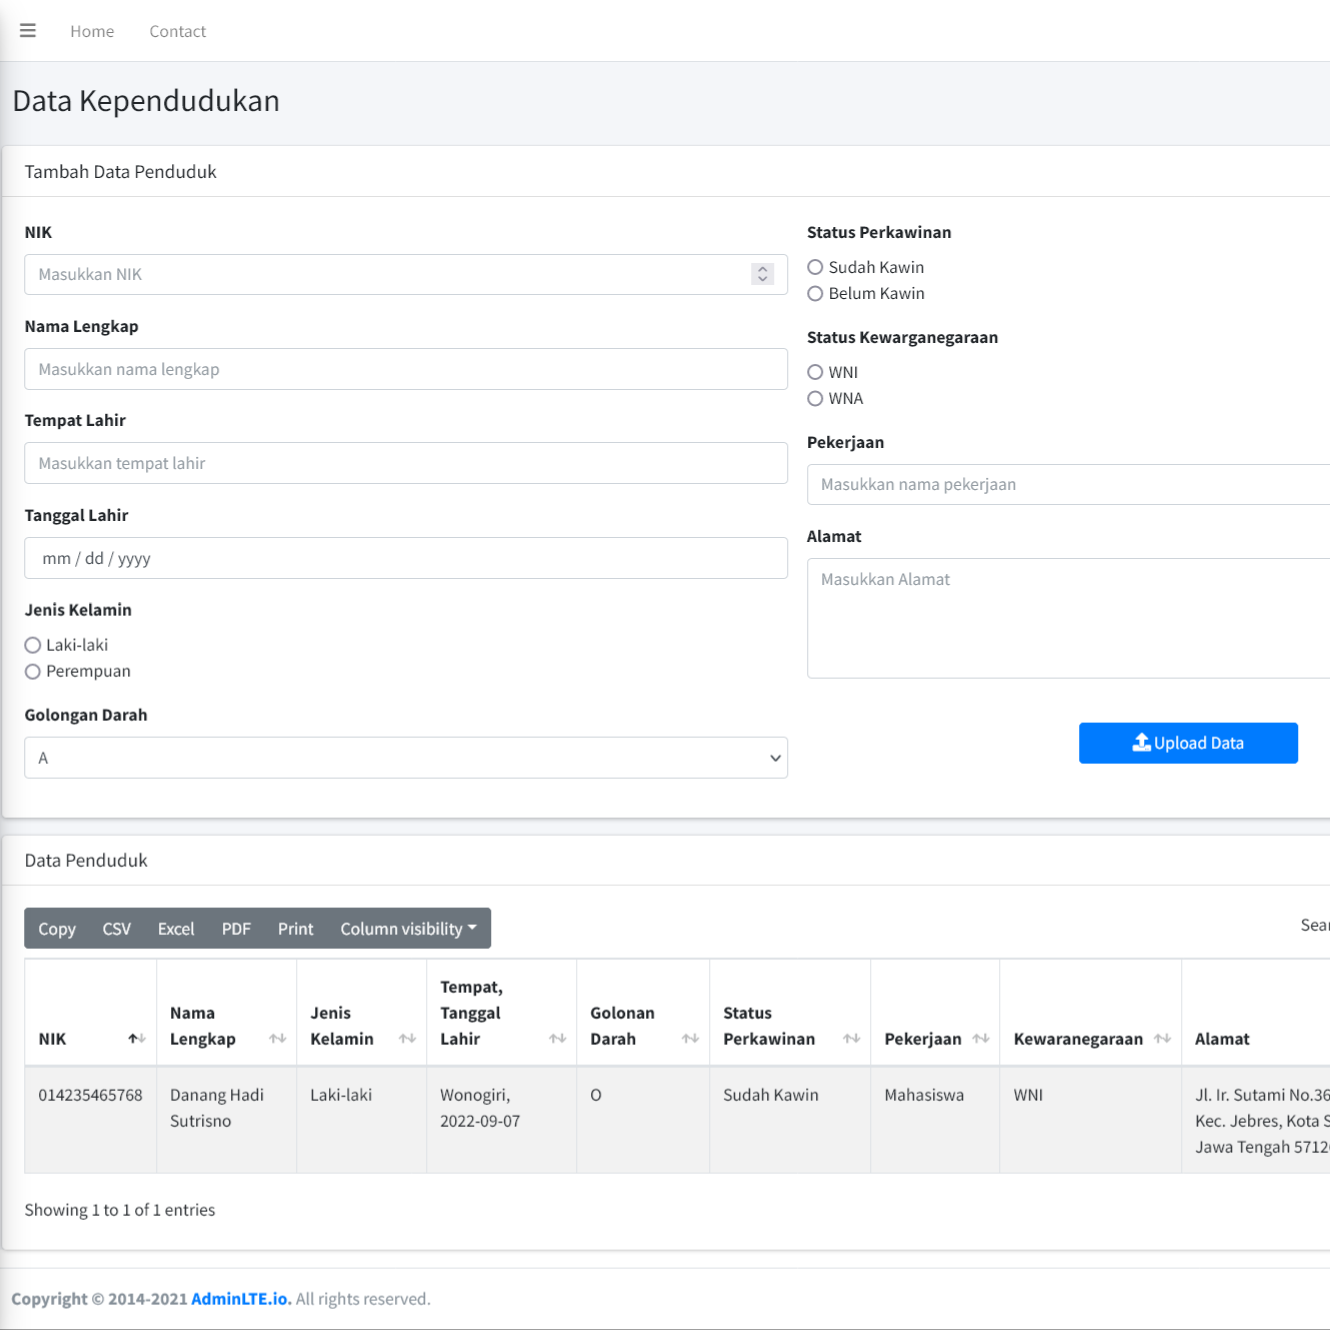The width and height of the screenshot is (1330, 1330).
Task: Select WNA citizenship radio button
Action: coord(815,398)
